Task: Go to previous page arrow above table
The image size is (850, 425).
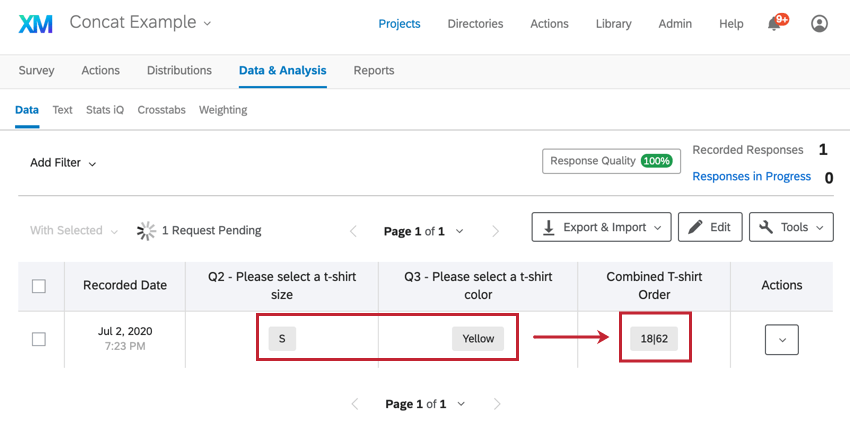Action: click(x=353, y=231)
